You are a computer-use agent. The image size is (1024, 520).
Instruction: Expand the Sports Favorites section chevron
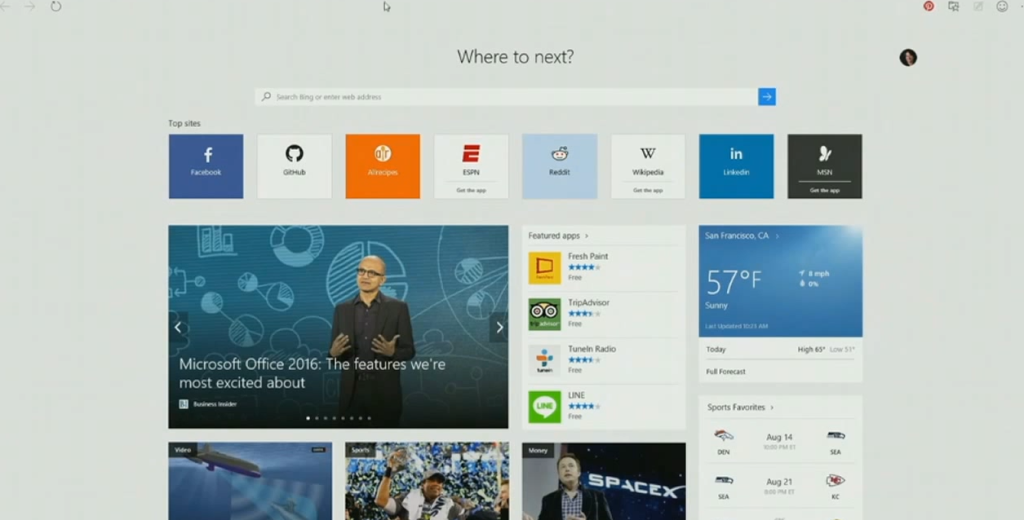pyautogui.click(x=772, y=408)
